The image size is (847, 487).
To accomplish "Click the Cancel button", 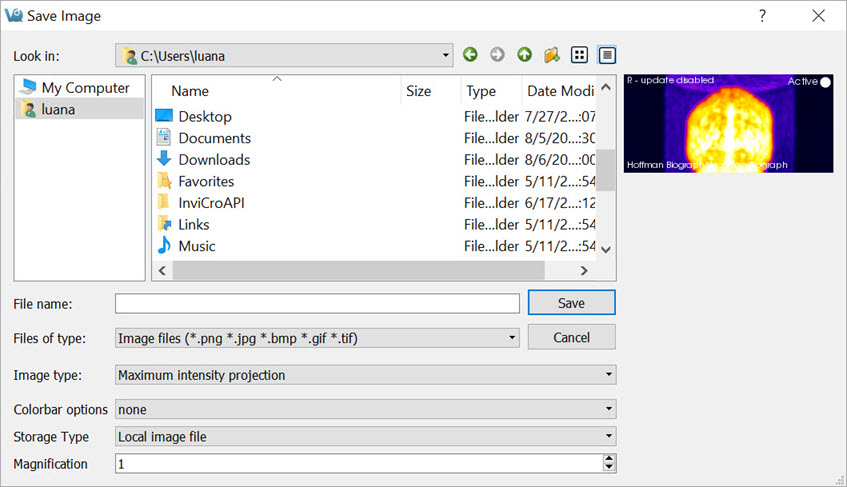I will [x=572, y=337].
